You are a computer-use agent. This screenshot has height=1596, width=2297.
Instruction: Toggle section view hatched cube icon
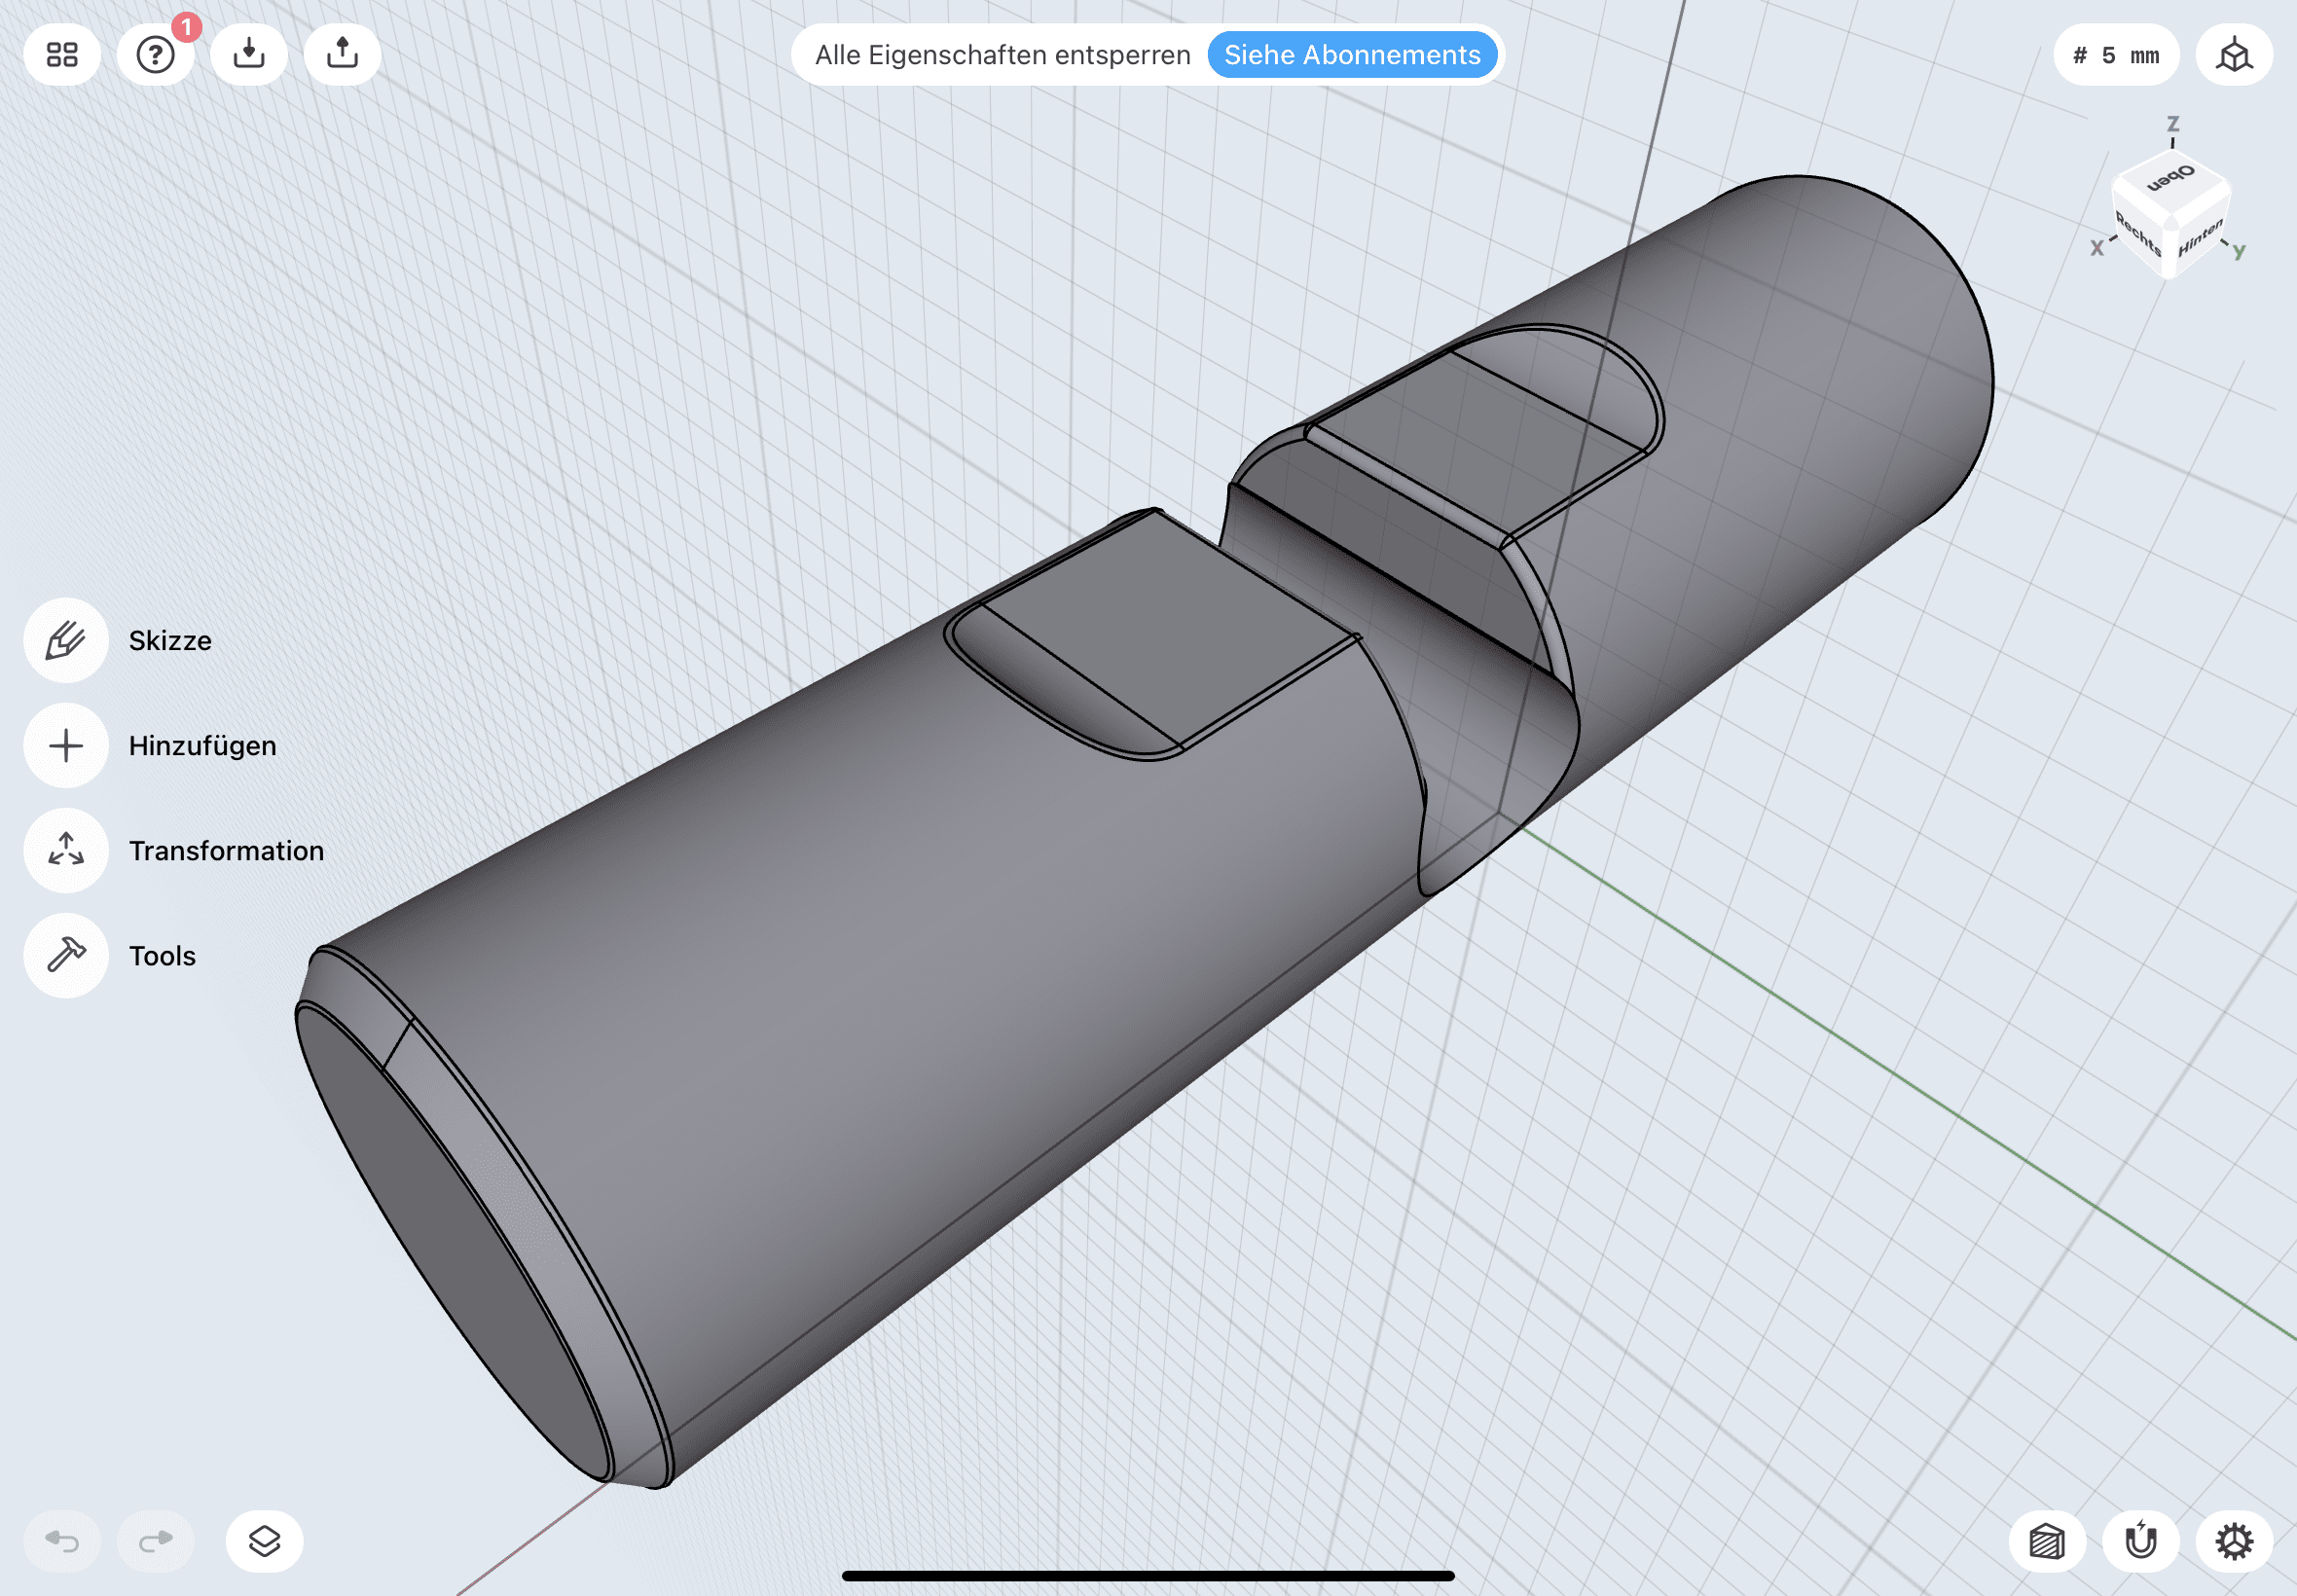tap(2046, 1541)
